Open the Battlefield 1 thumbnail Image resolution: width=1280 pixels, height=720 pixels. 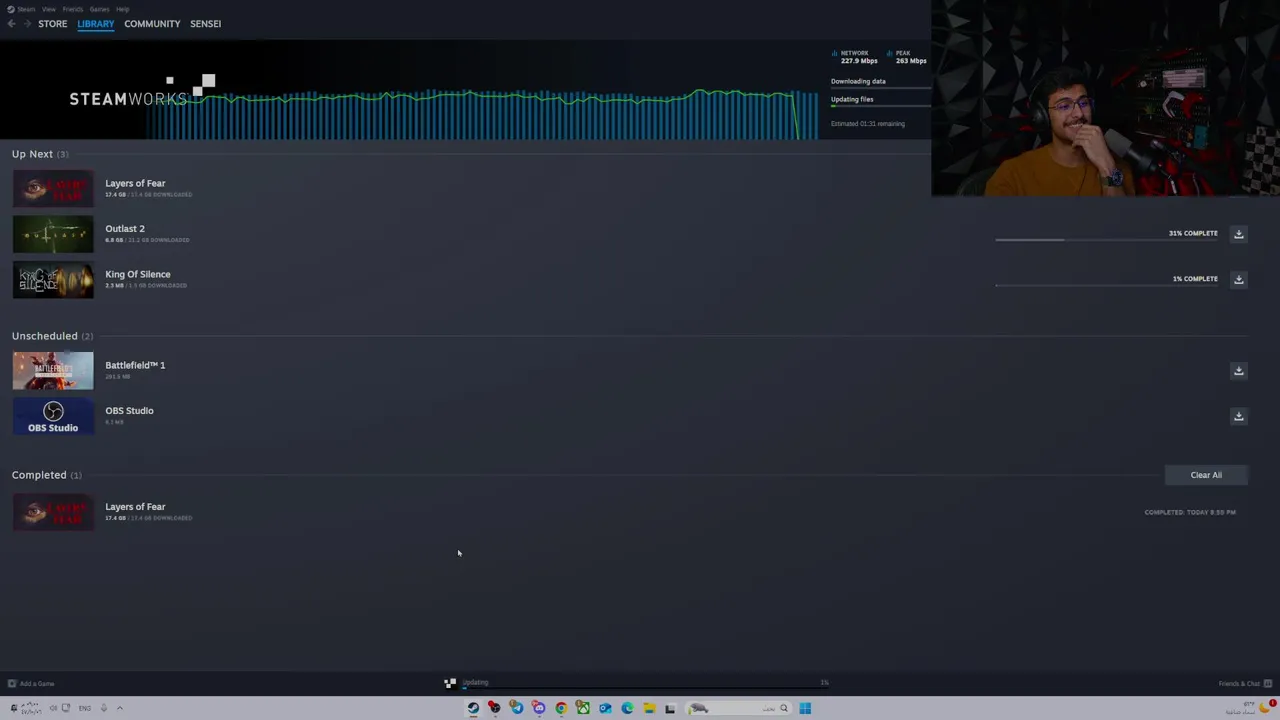tap(53, 371)
